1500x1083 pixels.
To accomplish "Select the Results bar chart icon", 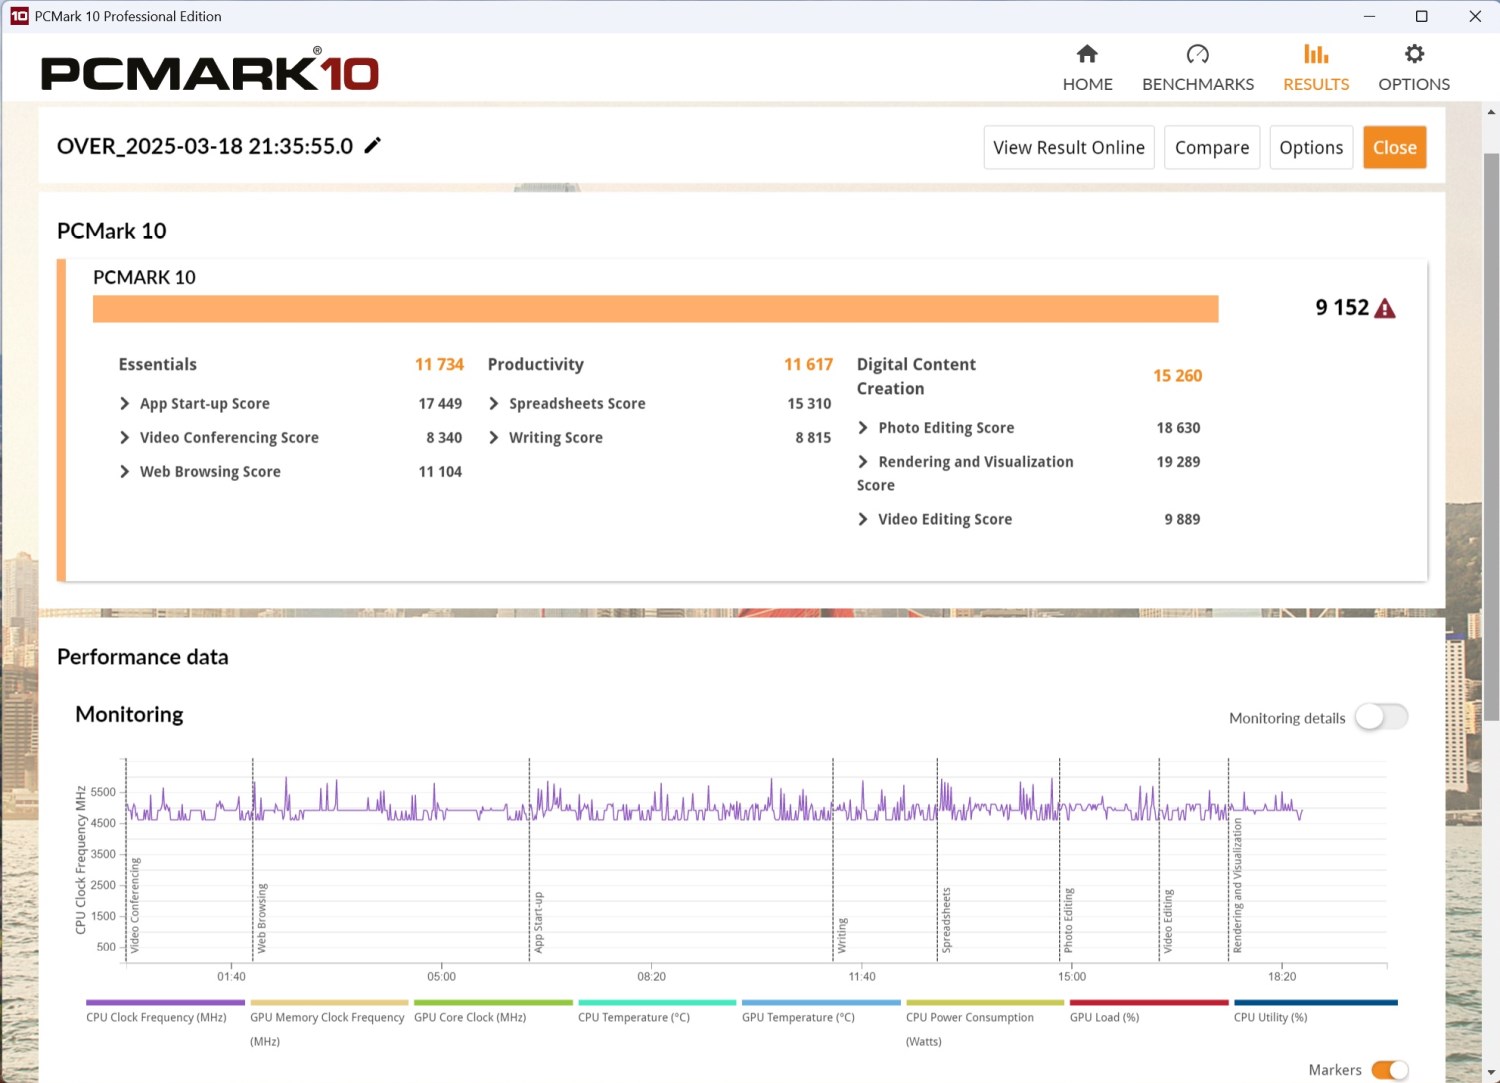I will [x=1315, y=54].
